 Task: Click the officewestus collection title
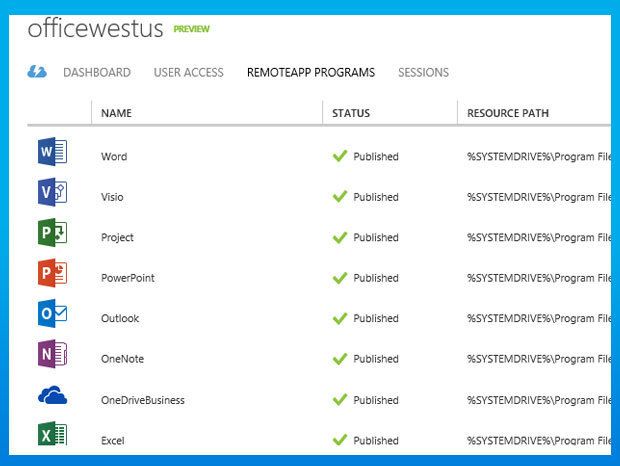coord(95,28)
